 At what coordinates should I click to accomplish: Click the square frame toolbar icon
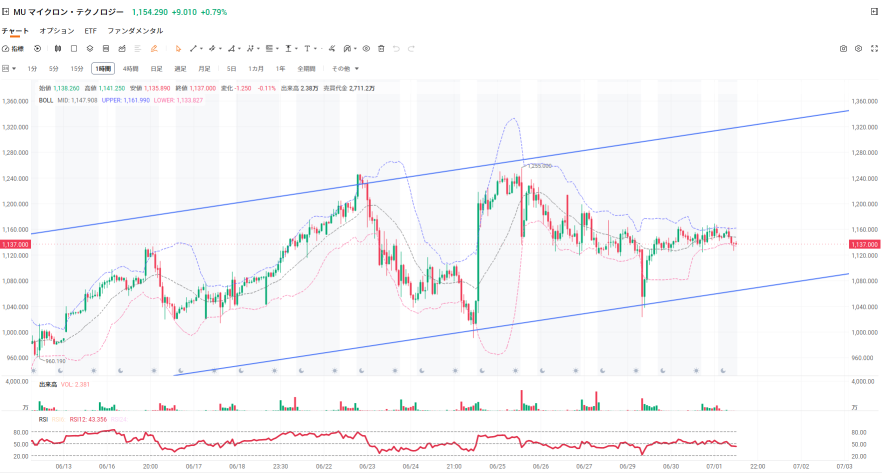click(x=74, y=49)
